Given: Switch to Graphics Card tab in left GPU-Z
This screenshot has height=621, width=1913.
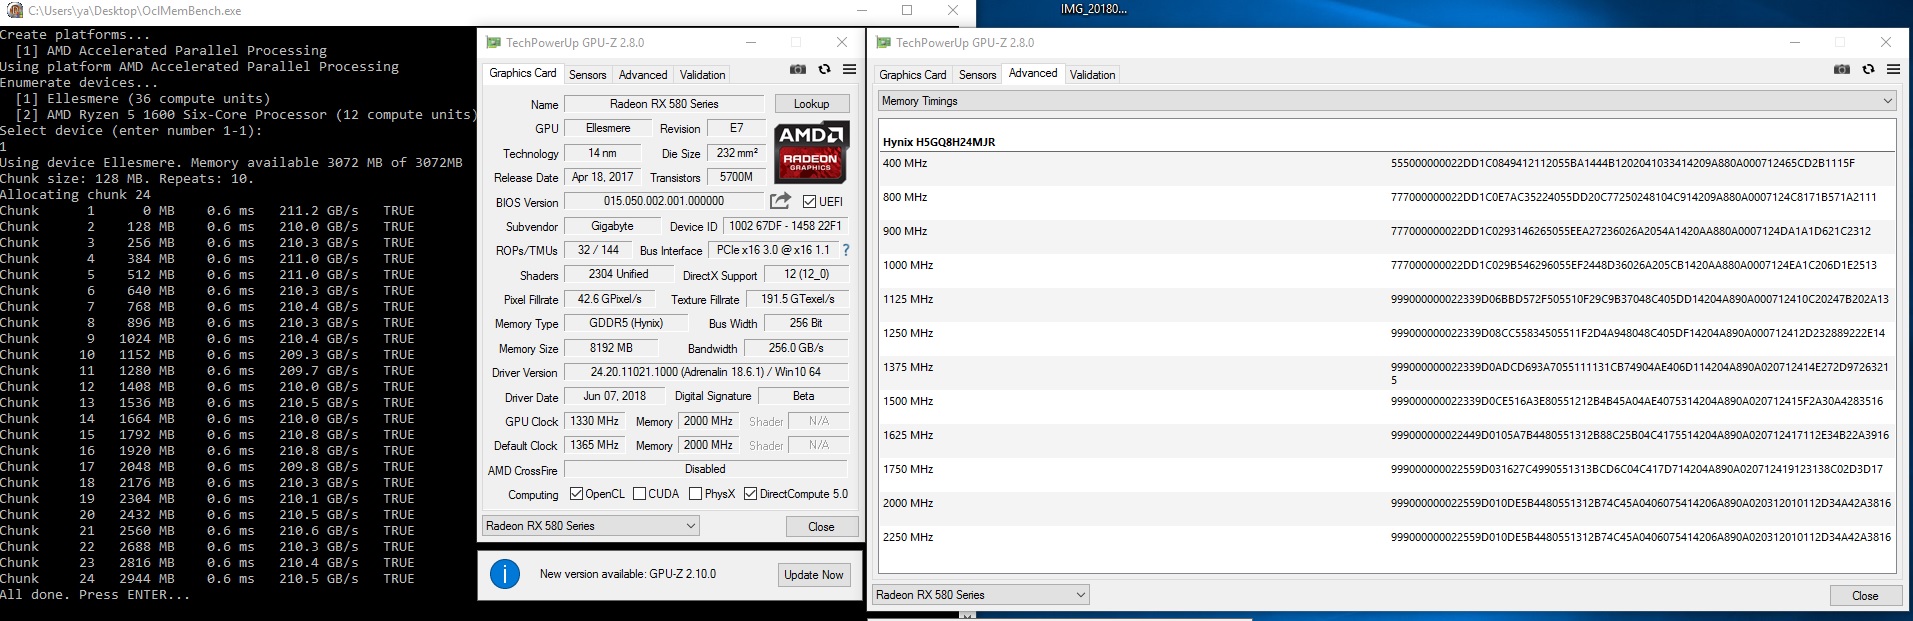Looking at the screenshot, I should (x=522, y=73).
